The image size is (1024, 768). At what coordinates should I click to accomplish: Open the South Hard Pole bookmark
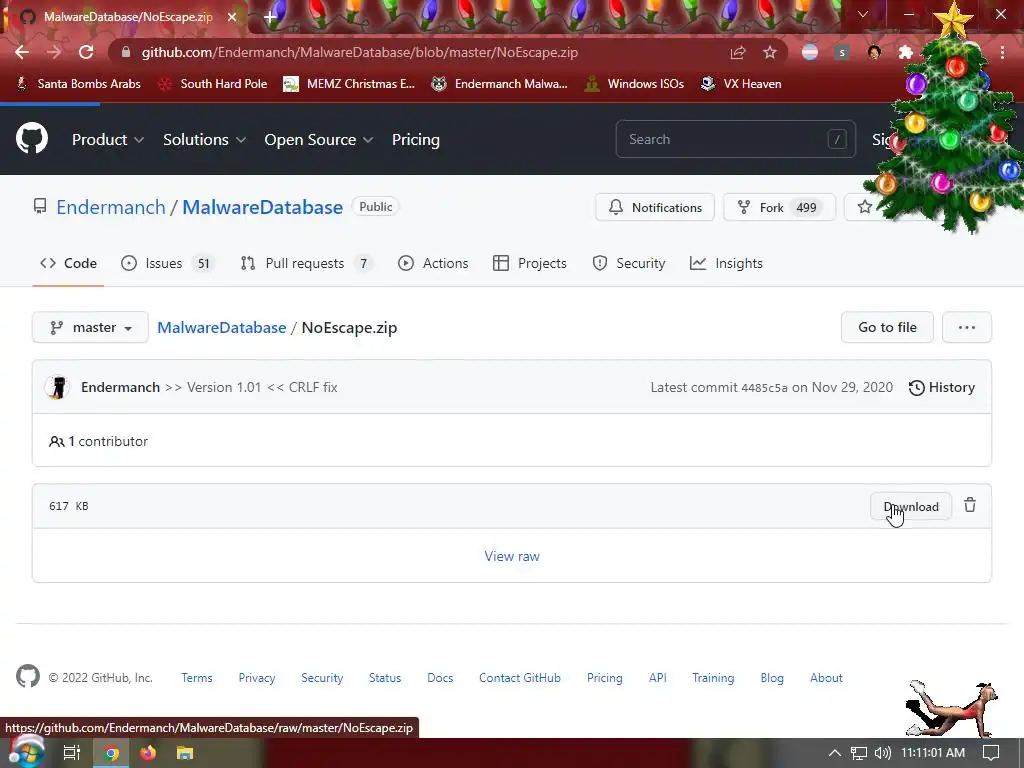213,84
